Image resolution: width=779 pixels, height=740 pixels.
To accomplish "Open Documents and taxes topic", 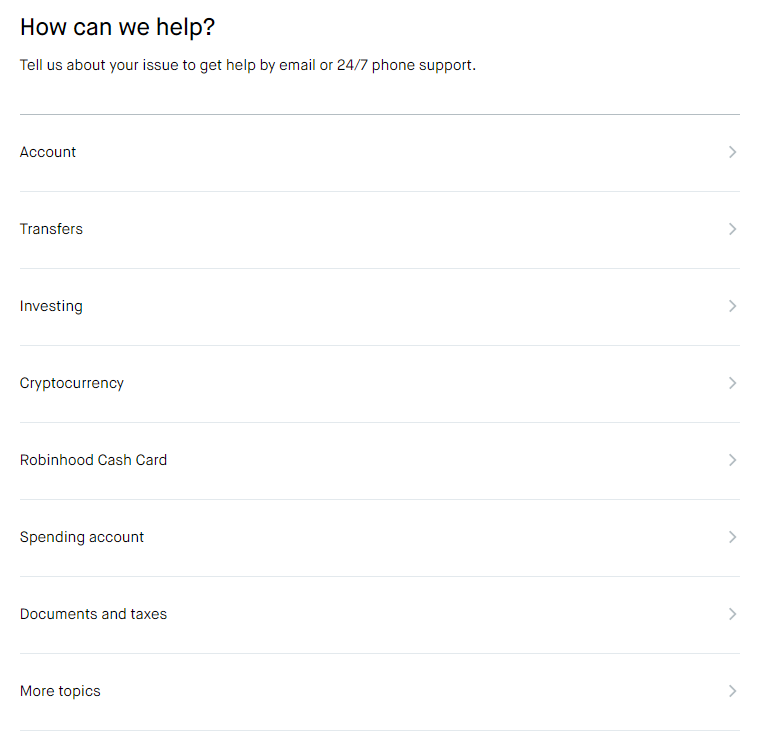I will pyautogui.click(x=93, y=614).
